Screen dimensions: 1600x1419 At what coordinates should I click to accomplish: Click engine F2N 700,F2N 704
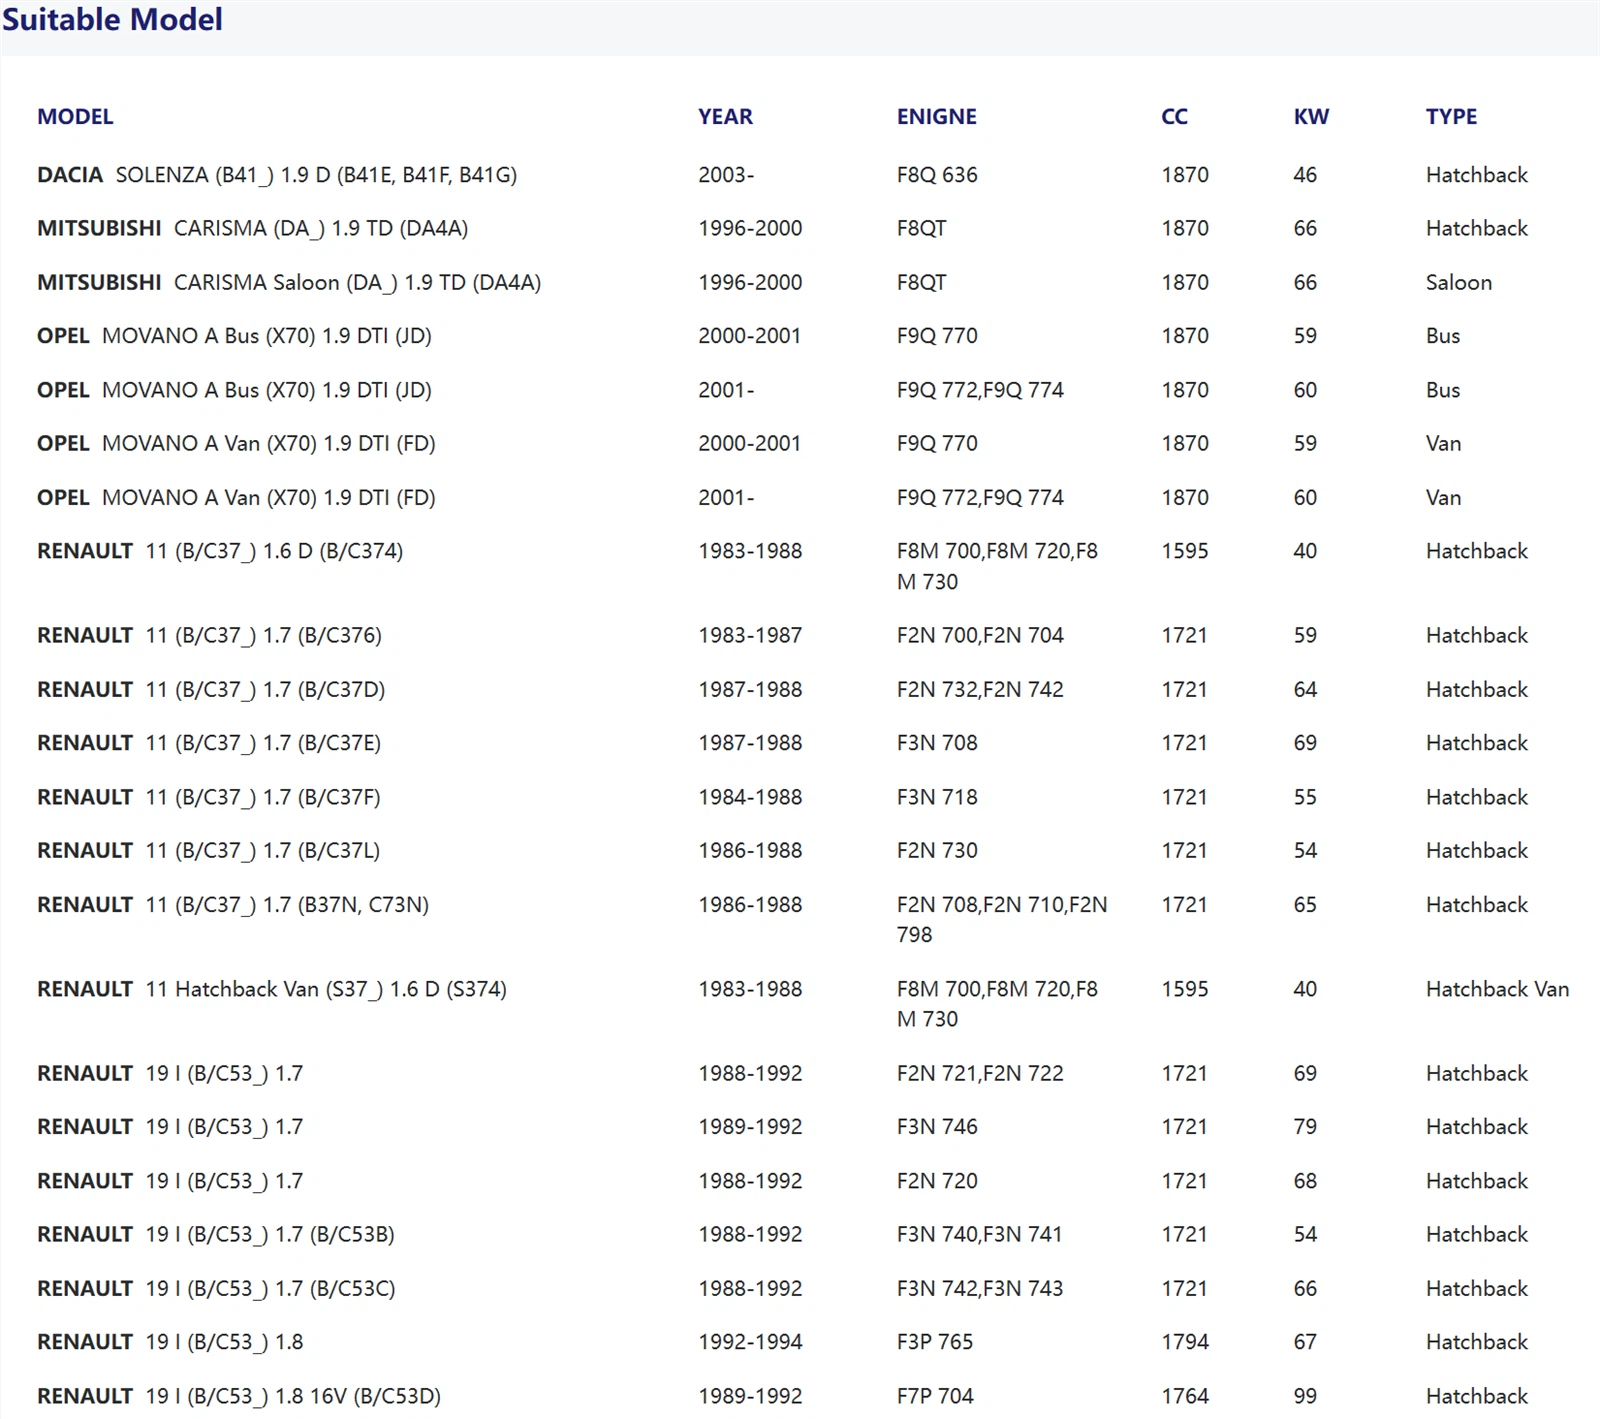point(980,635)
